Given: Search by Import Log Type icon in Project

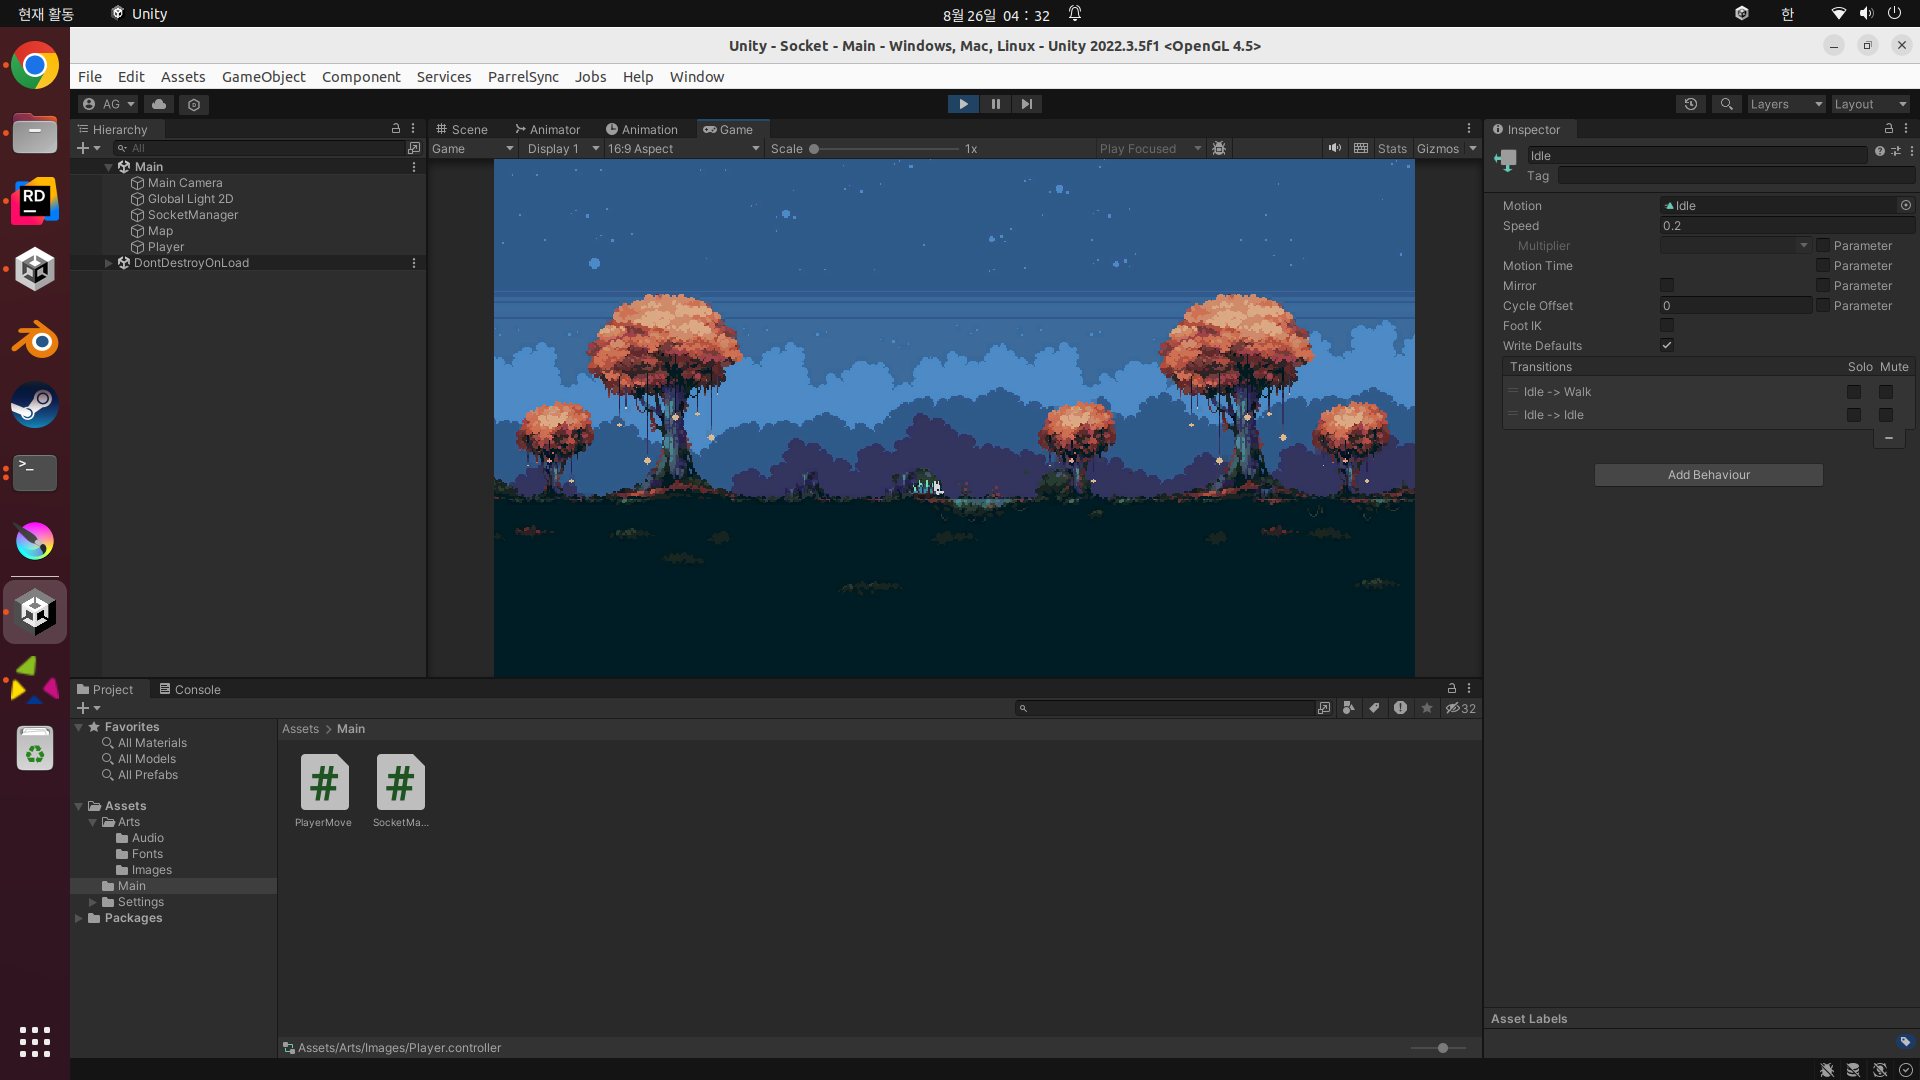Looking at the screenshot, I should (x=1401, y=708).
